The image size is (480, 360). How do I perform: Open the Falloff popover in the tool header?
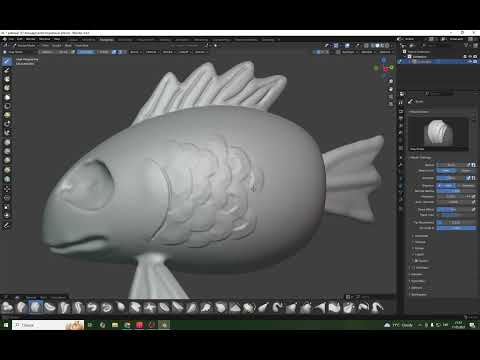(x=184, y=52)
